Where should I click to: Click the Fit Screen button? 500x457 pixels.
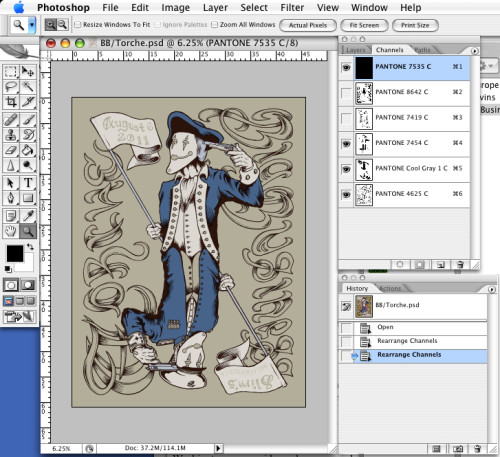coord(364,25)
